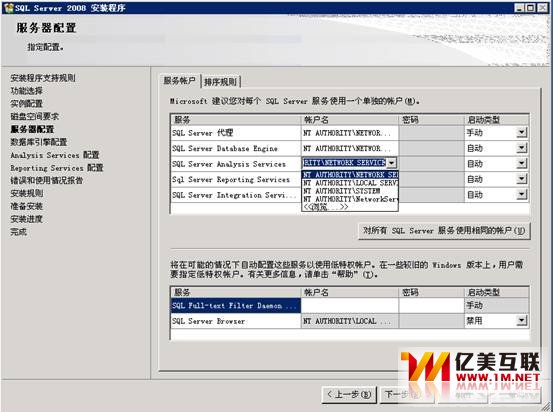
Task: Click 对所有 SQL Server 服务使用相同的帐户 button
Action: (444, 231)
